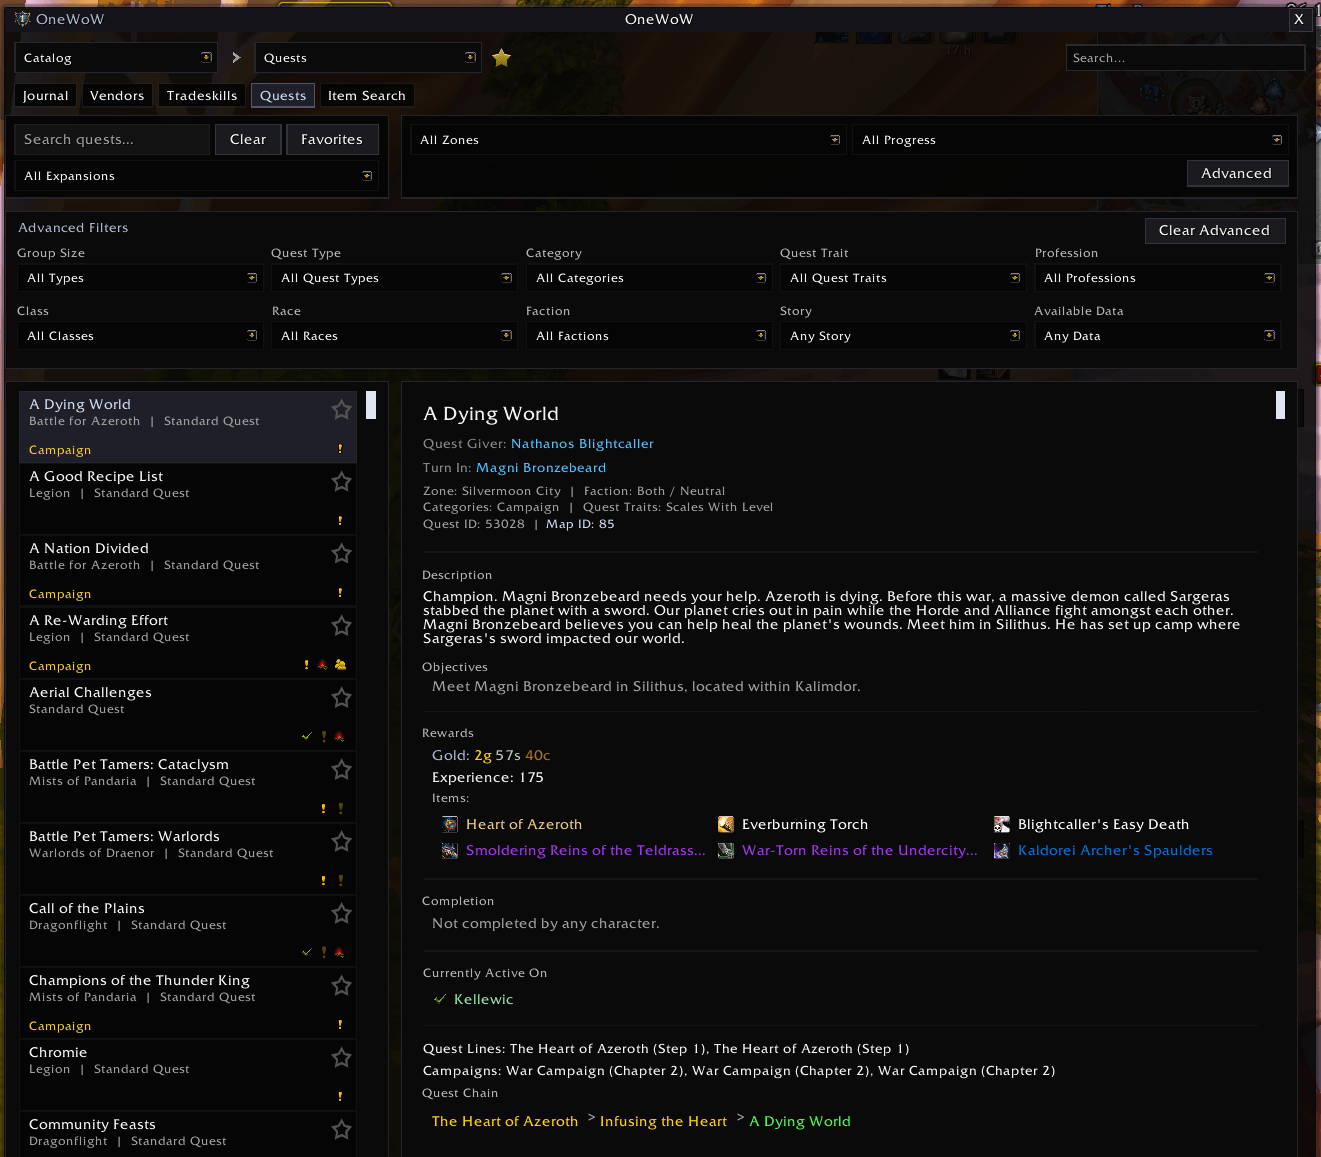Open the Catalog module dropdown
This screenshot has height=1157, width=1321.
(117, 58)
